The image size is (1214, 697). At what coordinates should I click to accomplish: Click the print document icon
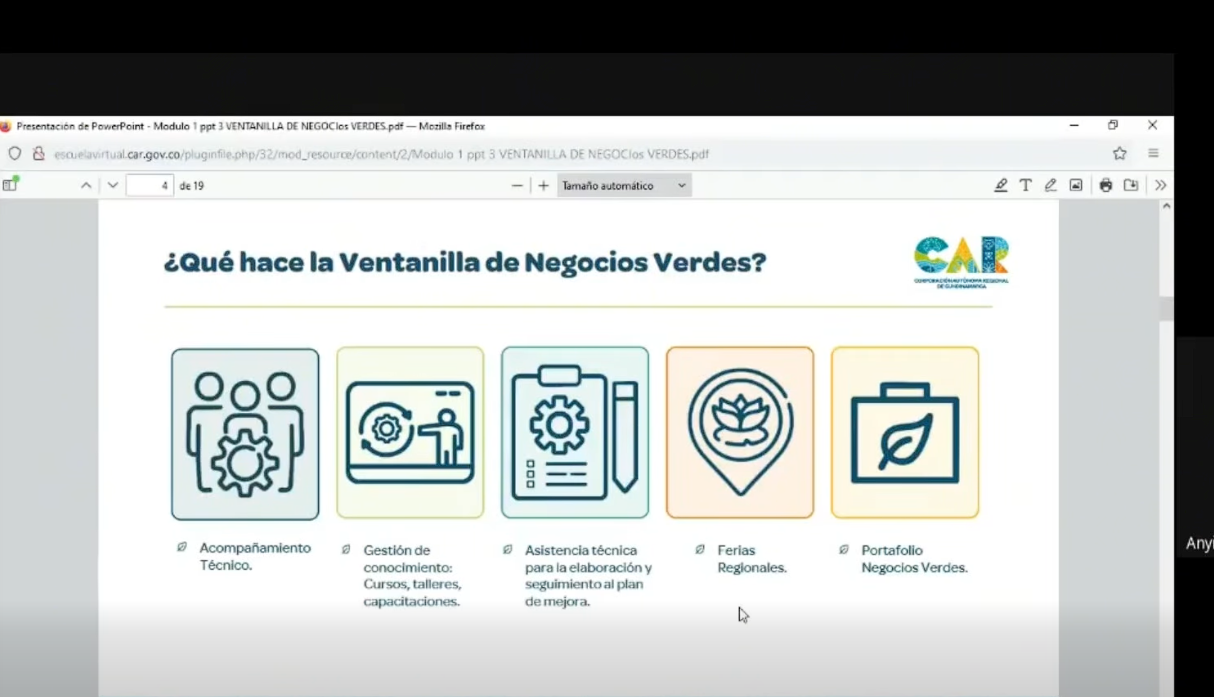[x=1106, y=185]
